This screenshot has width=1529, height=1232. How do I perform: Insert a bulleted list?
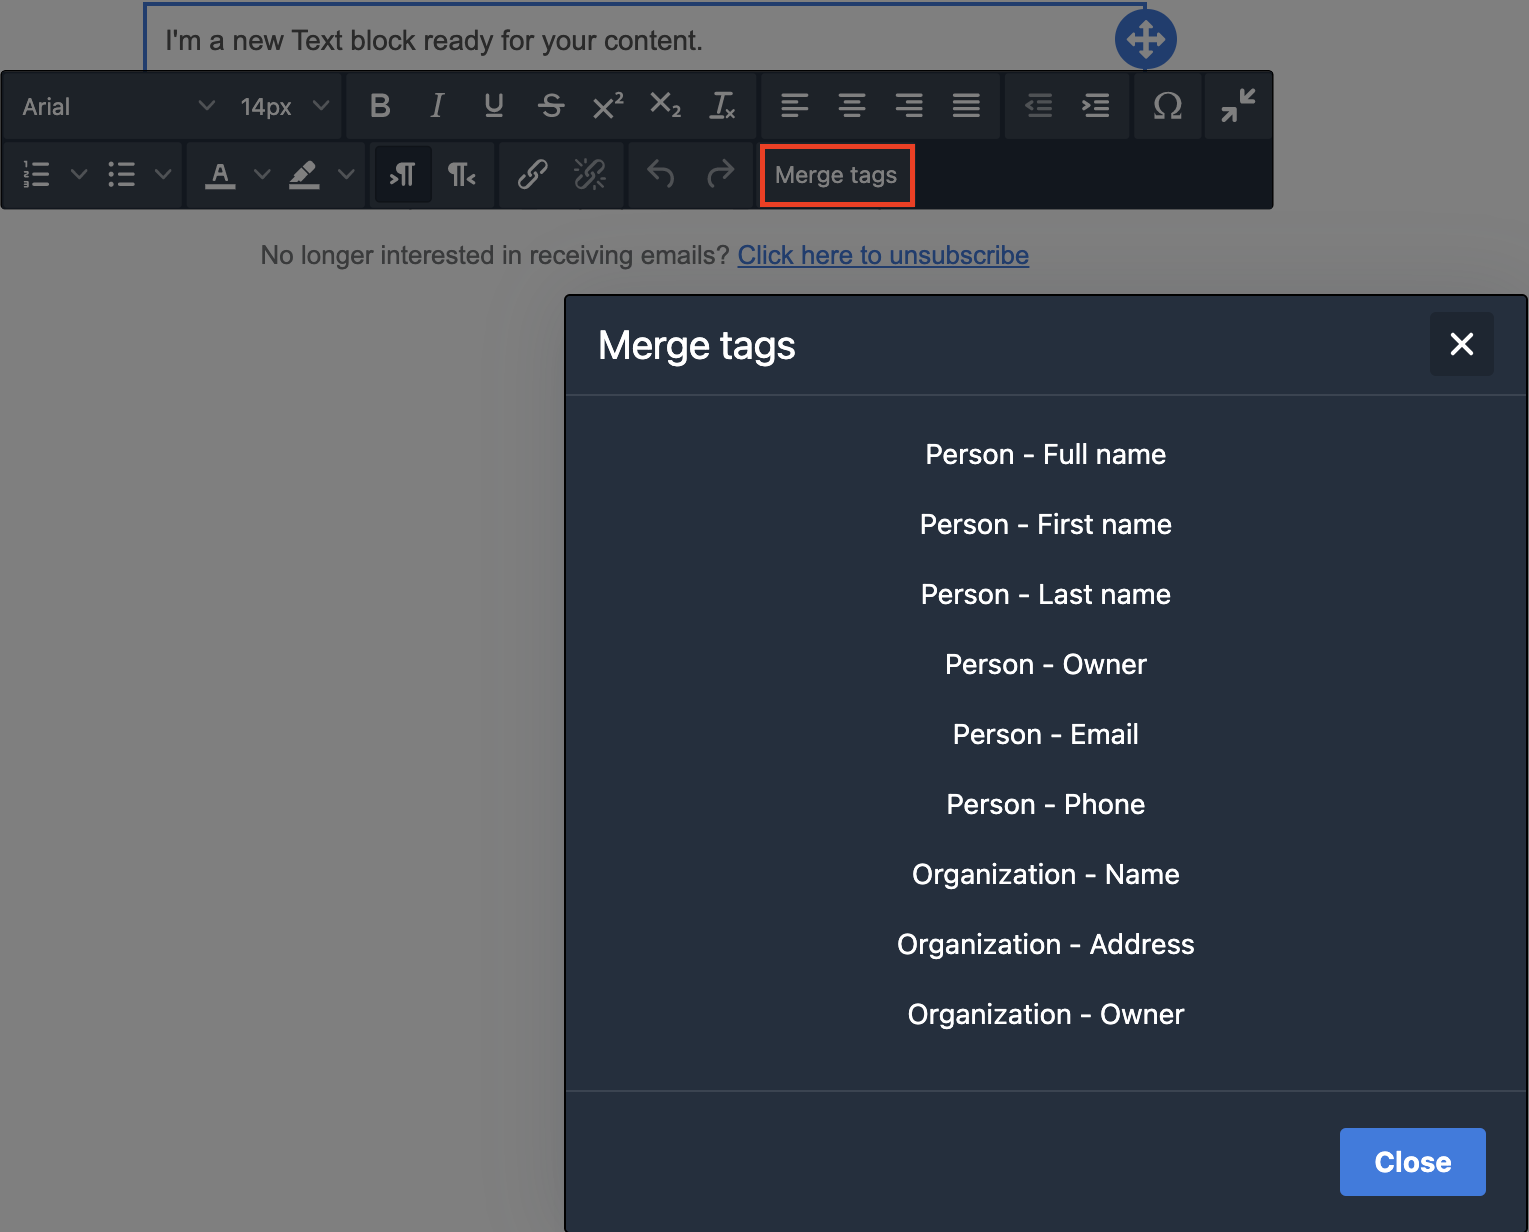coord(122,175)
